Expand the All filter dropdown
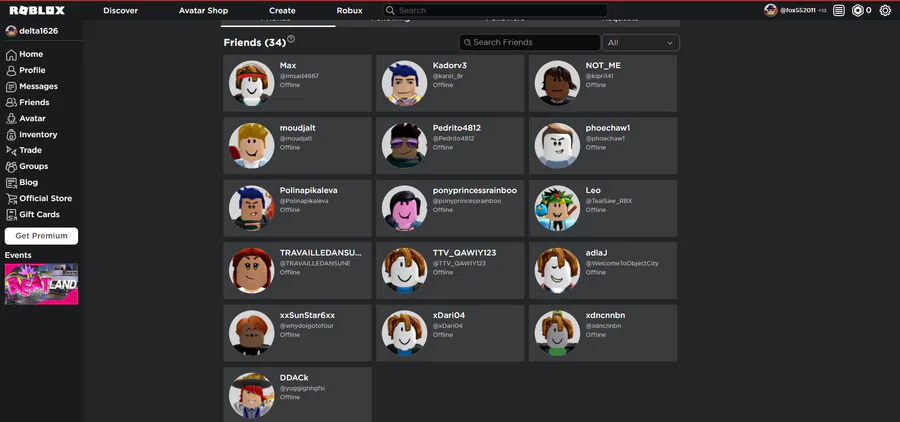This screenshot has width=900, height=422. point(641,42)
